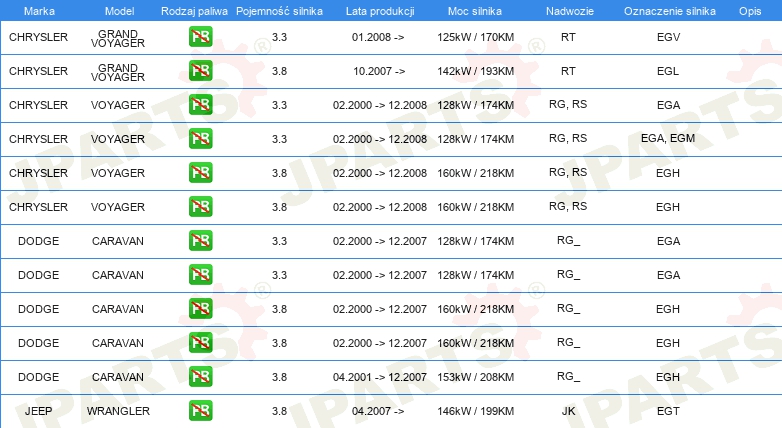Screen dimensions: 782x428
Task: Select the WRANGLER model cell
Action: pos(118,411)
